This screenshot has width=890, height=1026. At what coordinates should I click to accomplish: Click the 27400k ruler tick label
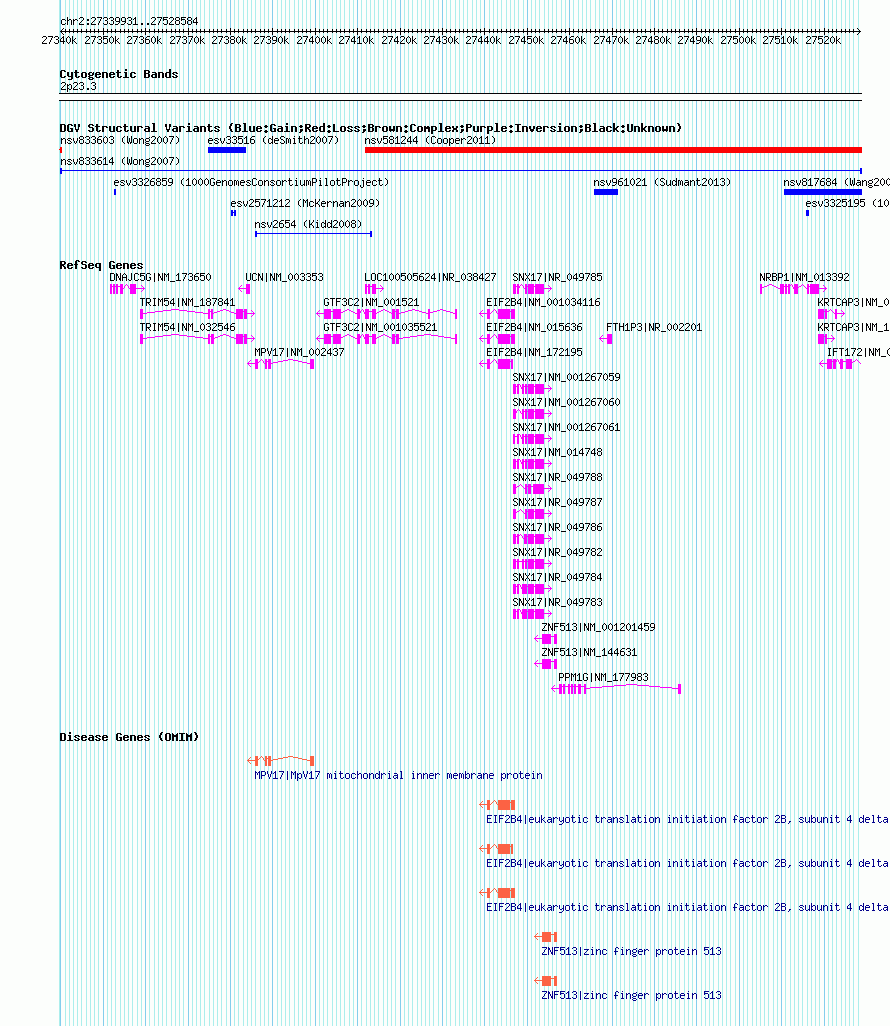tap(314, 41)
